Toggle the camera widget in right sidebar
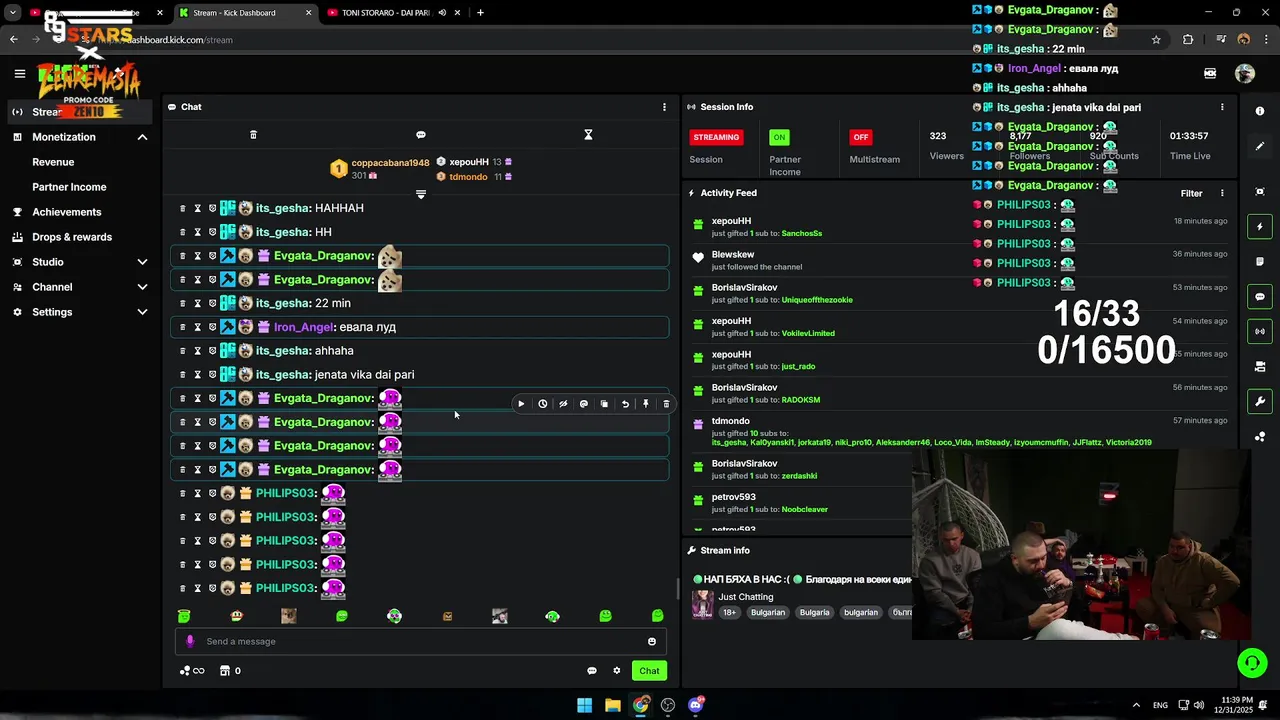The height and width of the screenshot is (720, 1280). pyautogui.click(x=1260, y=367)
